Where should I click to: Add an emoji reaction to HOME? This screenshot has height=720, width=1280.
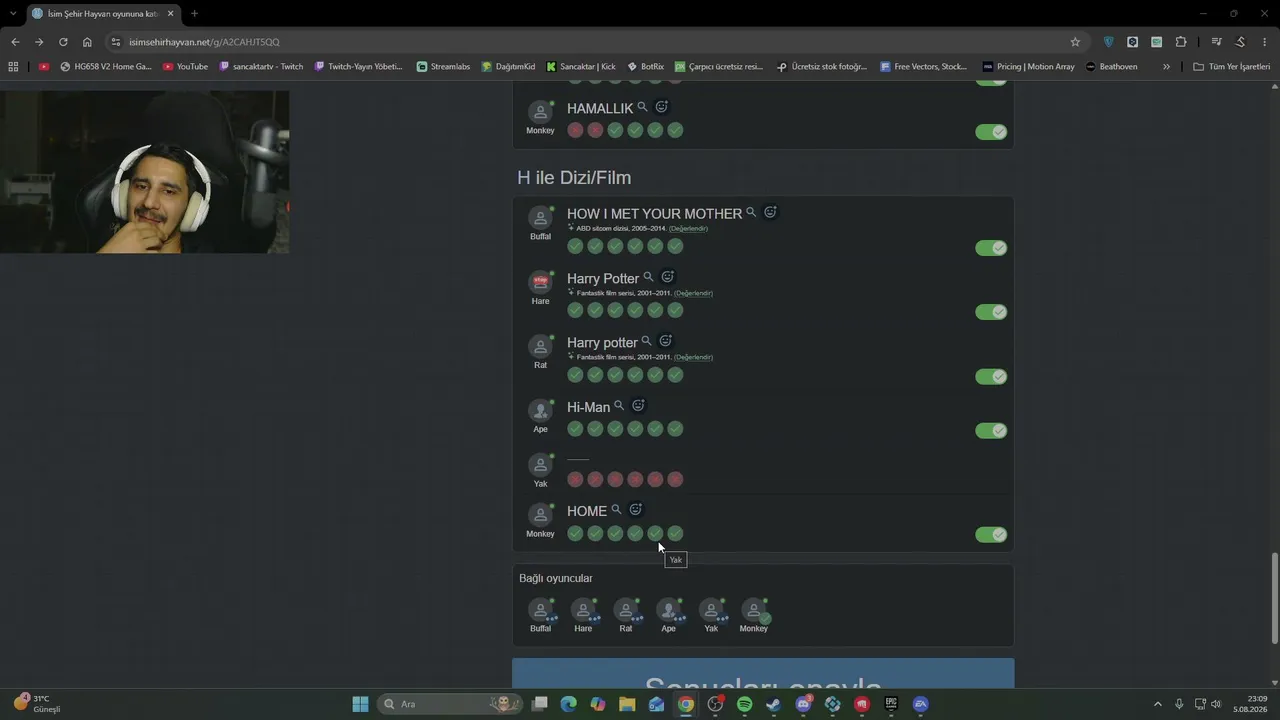[x=635, y=509]
